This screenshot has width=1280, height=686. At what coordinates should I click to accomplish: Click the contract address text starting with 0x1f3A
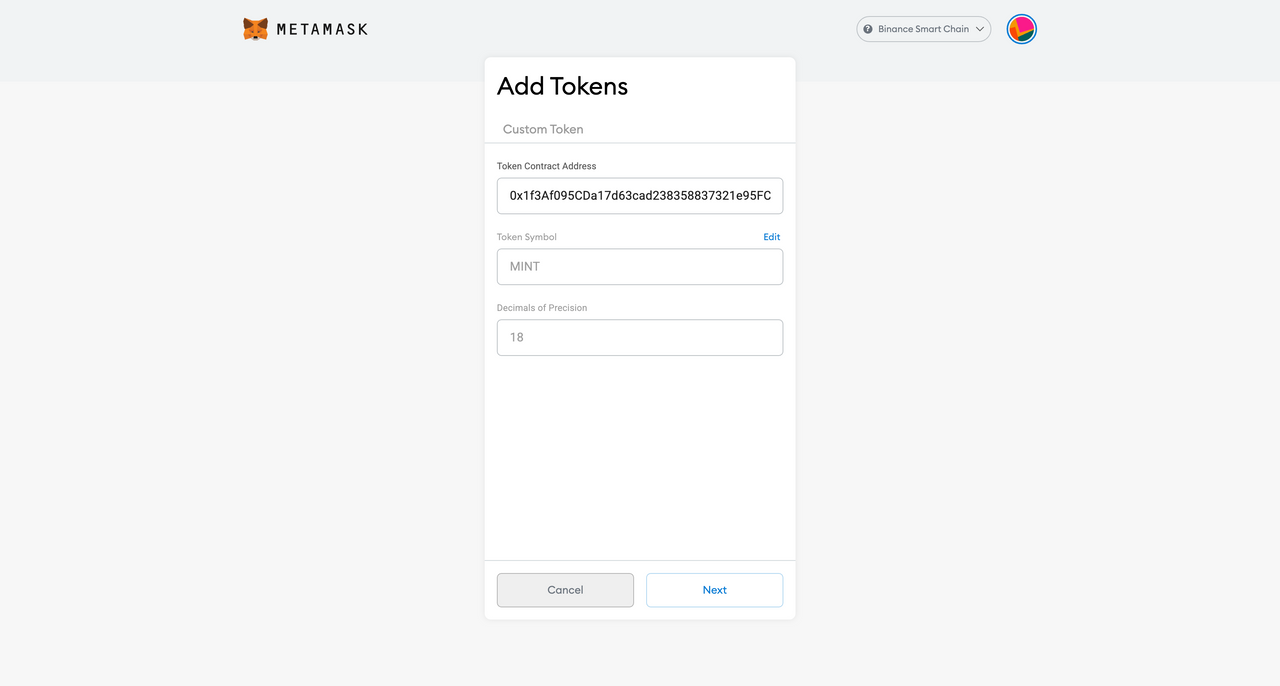click(x=640, y=196)
